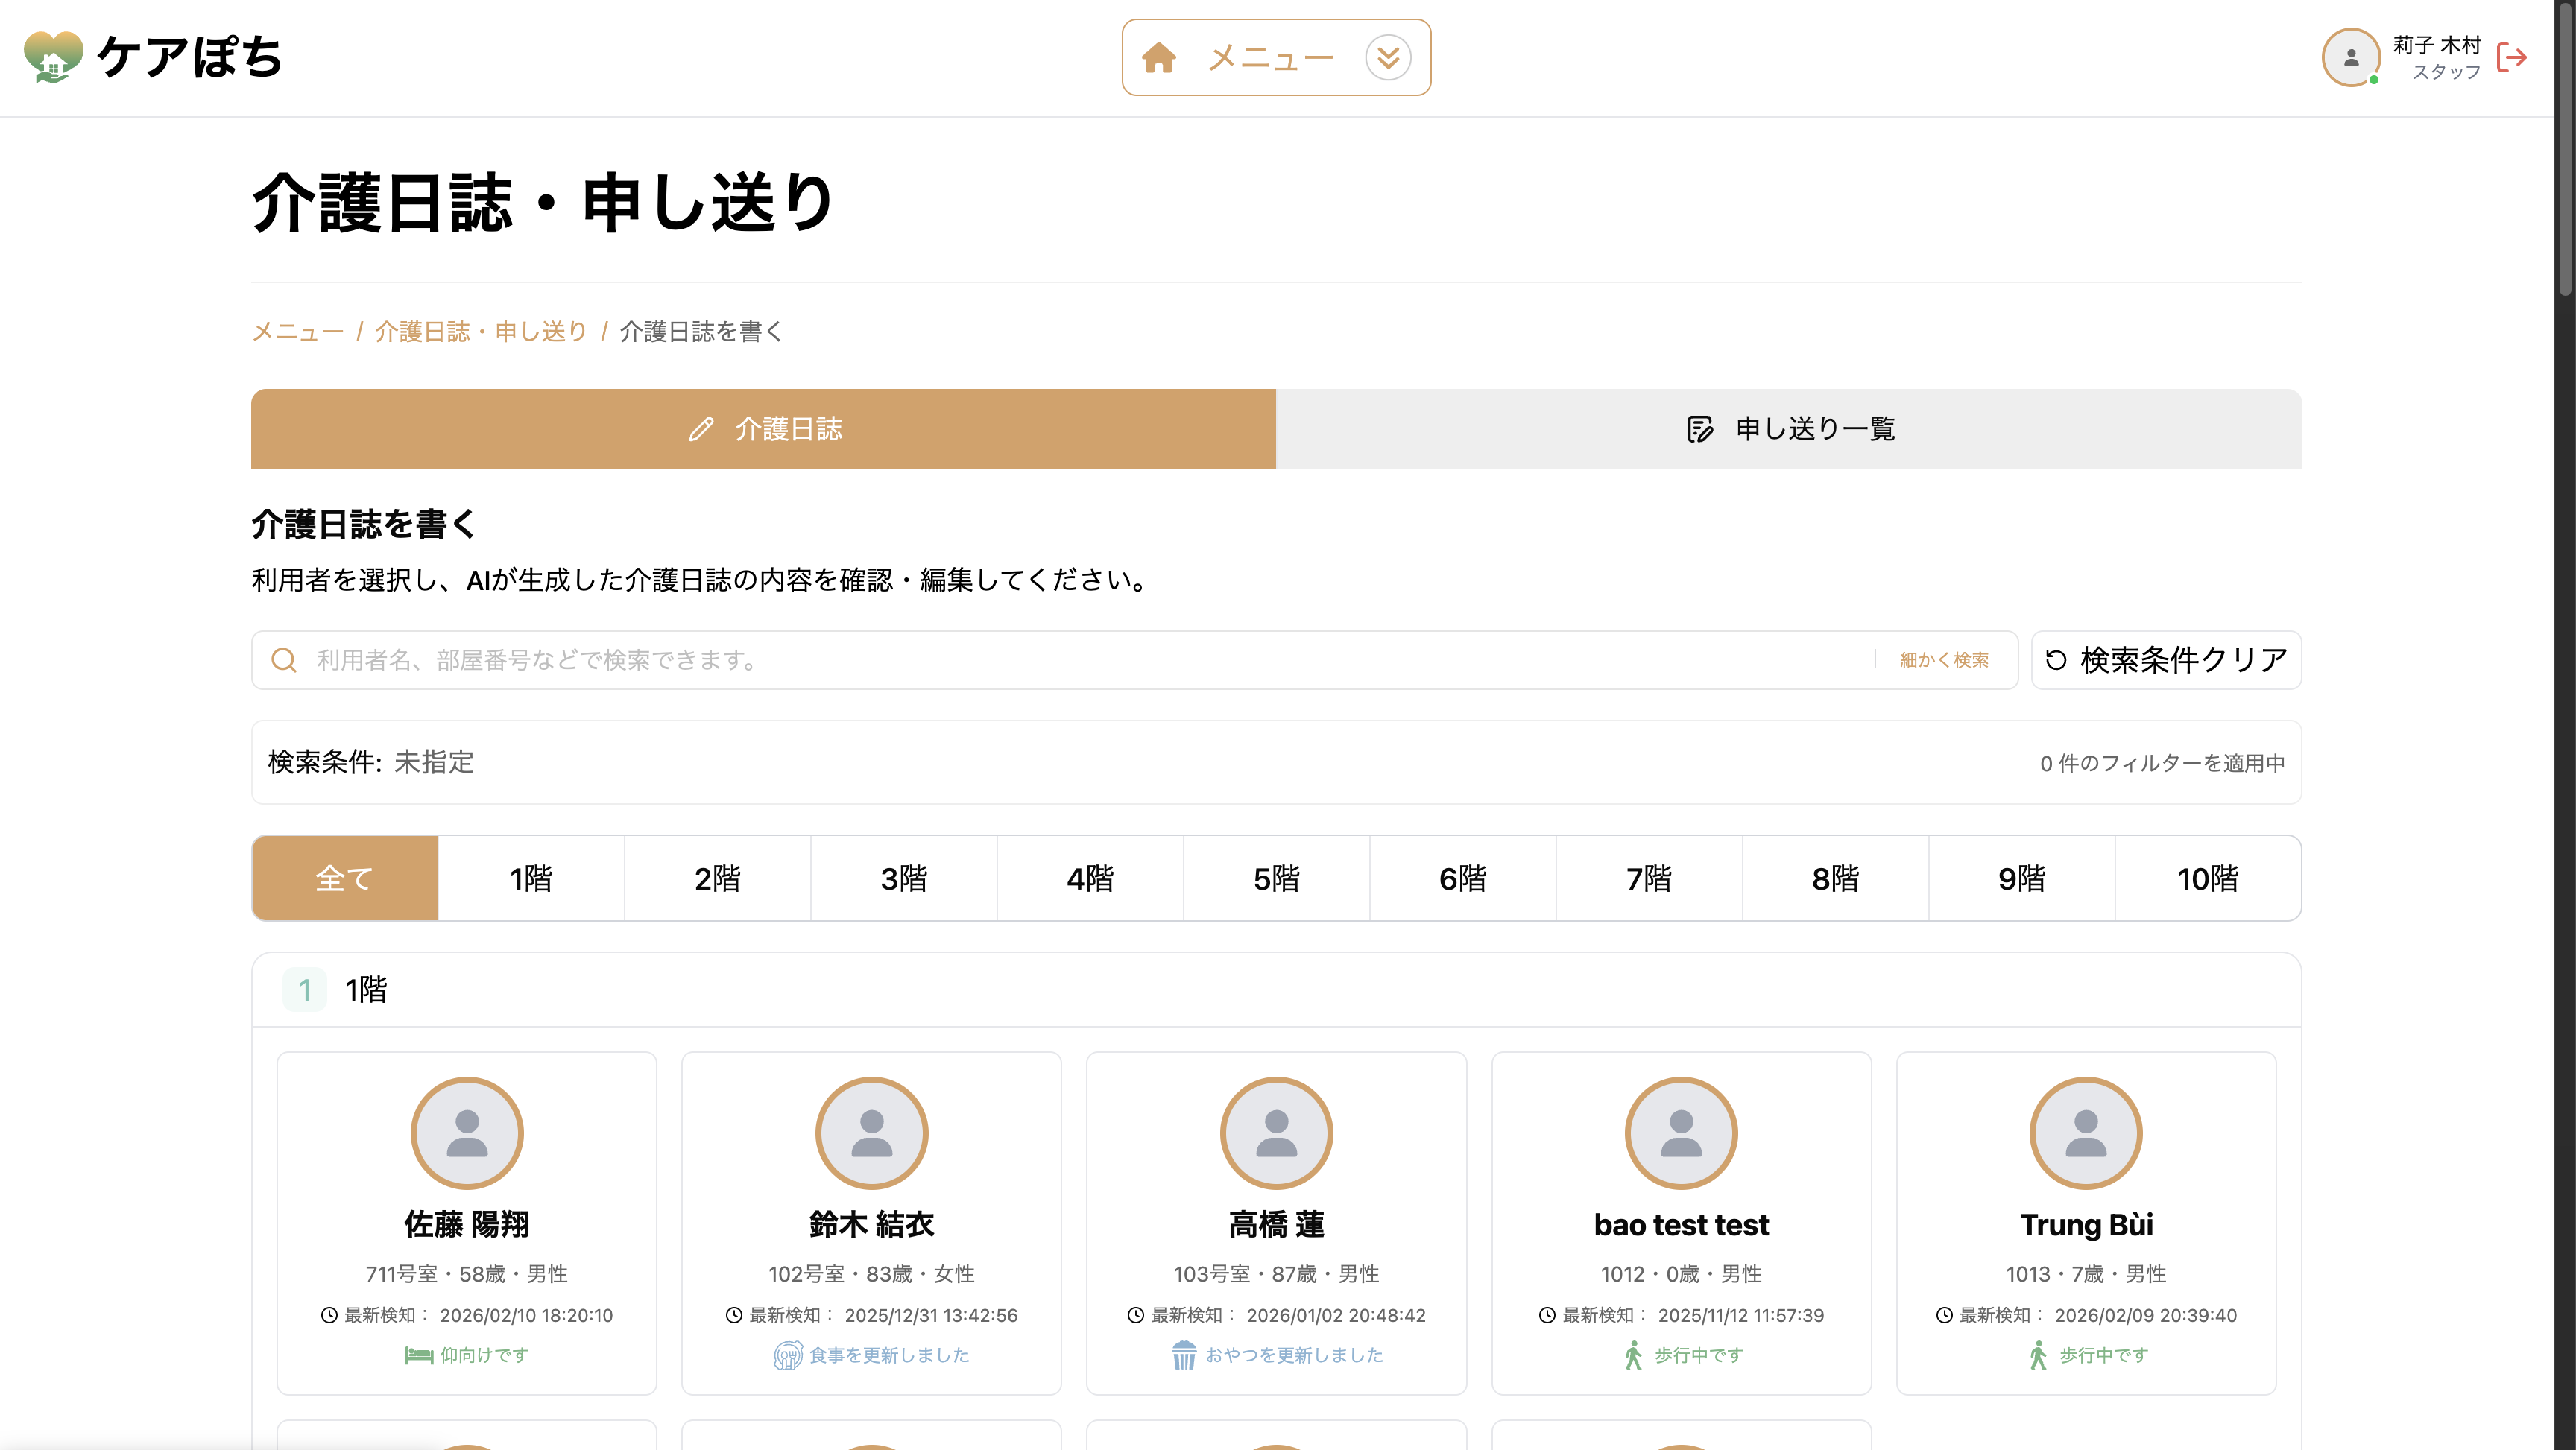Select the 10階 floor filter
2576x1450 pixels.
click(2208, 878)
